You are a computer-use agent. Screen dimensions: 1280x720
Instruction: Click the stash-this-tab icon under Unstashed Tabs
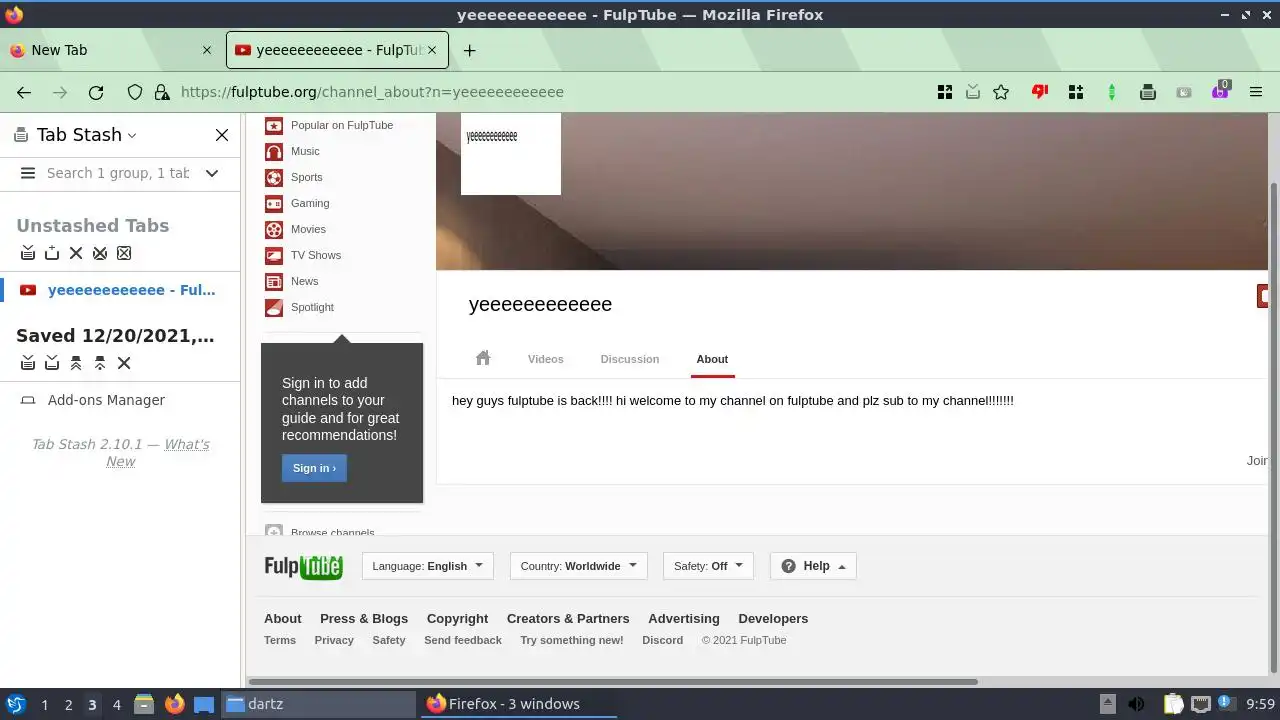click(52, 253)
